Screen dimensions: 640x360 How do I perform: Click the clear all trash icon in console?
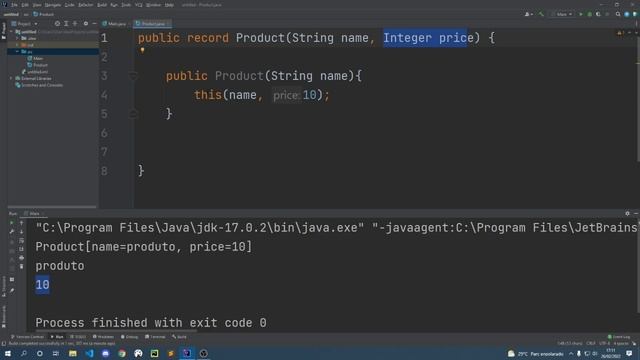21,267
